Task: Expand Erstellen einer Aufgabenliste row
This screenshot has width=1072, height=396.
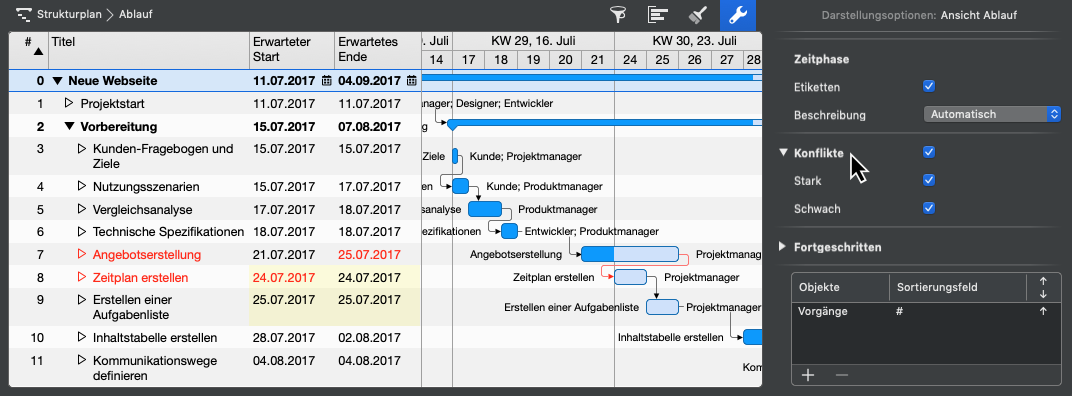Action: [x=81, y=300]
